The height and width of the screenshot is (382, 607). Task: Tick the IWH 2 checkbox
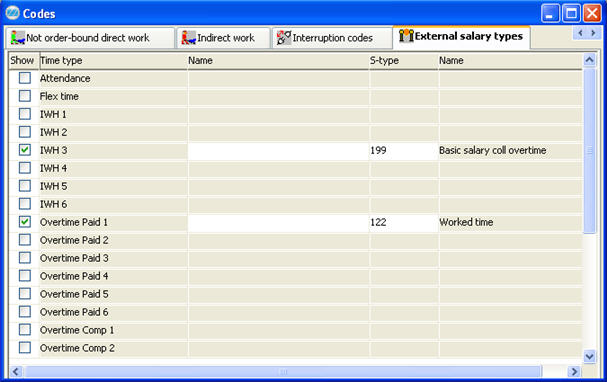[25, 132]
